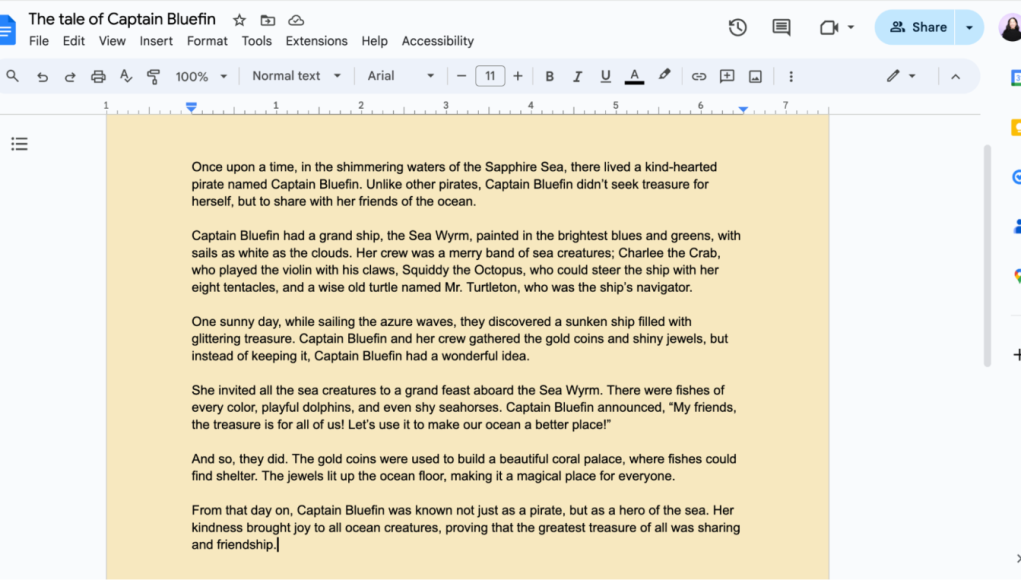Print the document
1021x580 pixels.
click(x=98, y=77)
